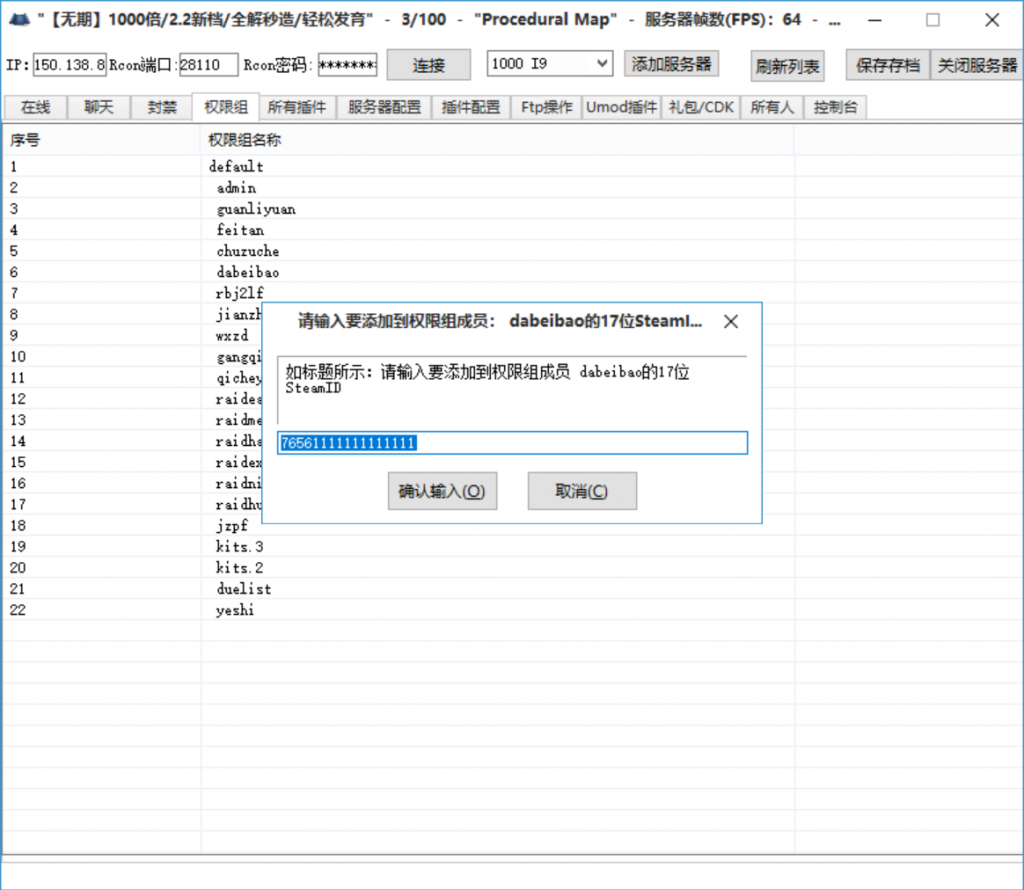This screenshot has width=1024, height=890.
Task: Click the 确认输入(O) confirm button
Action: (442, 491)
